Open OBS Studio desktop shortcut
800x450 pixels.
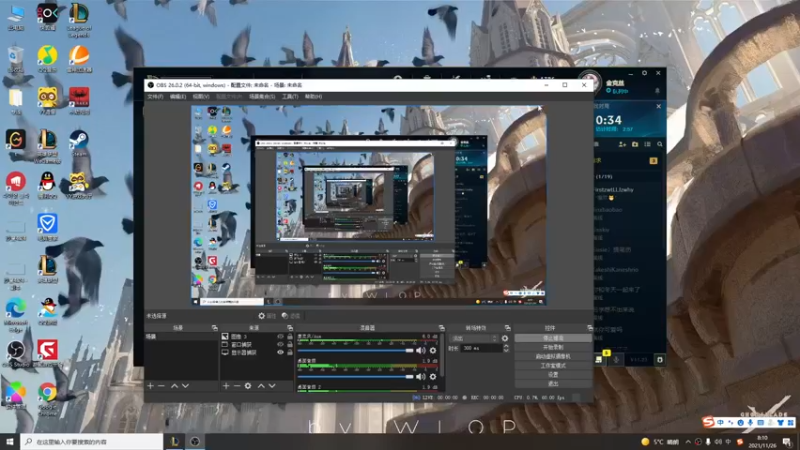pyautogui.click(x=16, y=354)
